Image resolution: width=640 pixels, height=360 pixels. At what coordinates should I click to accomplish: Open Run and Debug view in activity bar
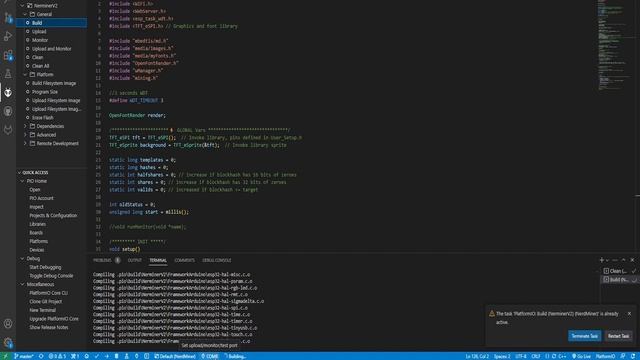(8, 36)
